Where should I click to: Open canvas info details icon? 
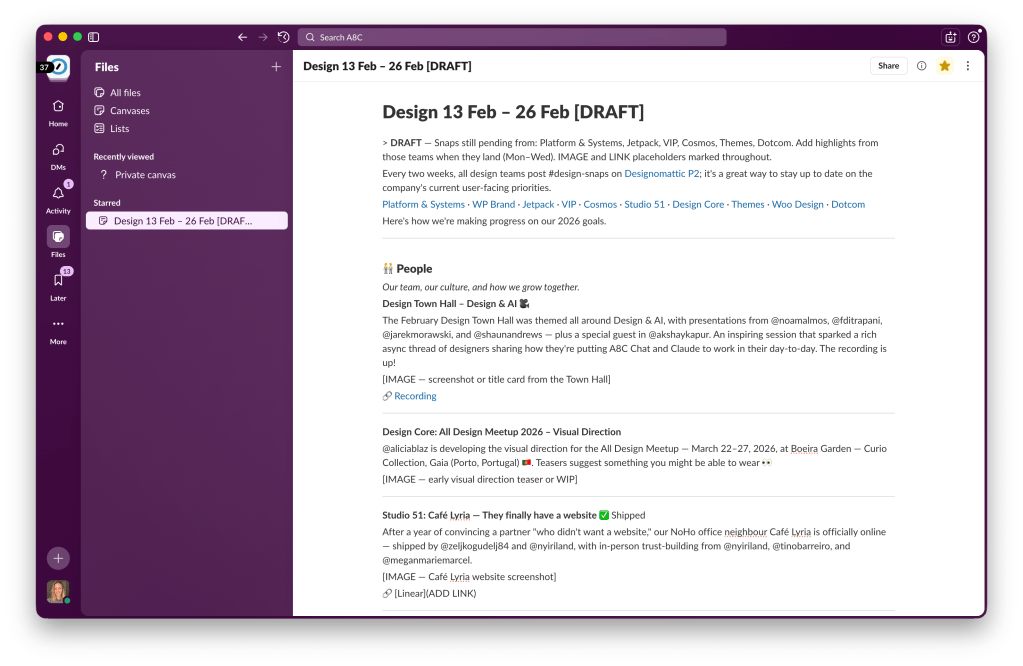coord(921,66)
